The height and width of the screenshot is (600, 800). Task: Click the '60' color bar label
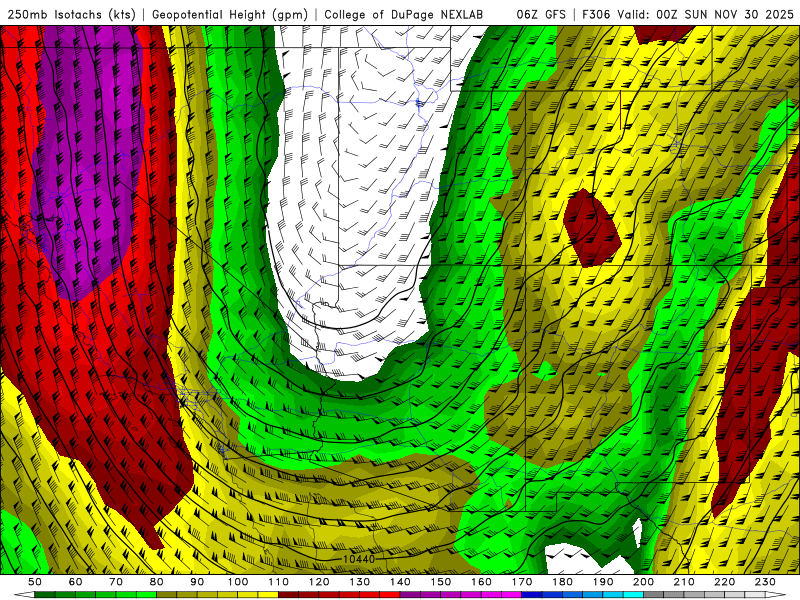[76, 582]
